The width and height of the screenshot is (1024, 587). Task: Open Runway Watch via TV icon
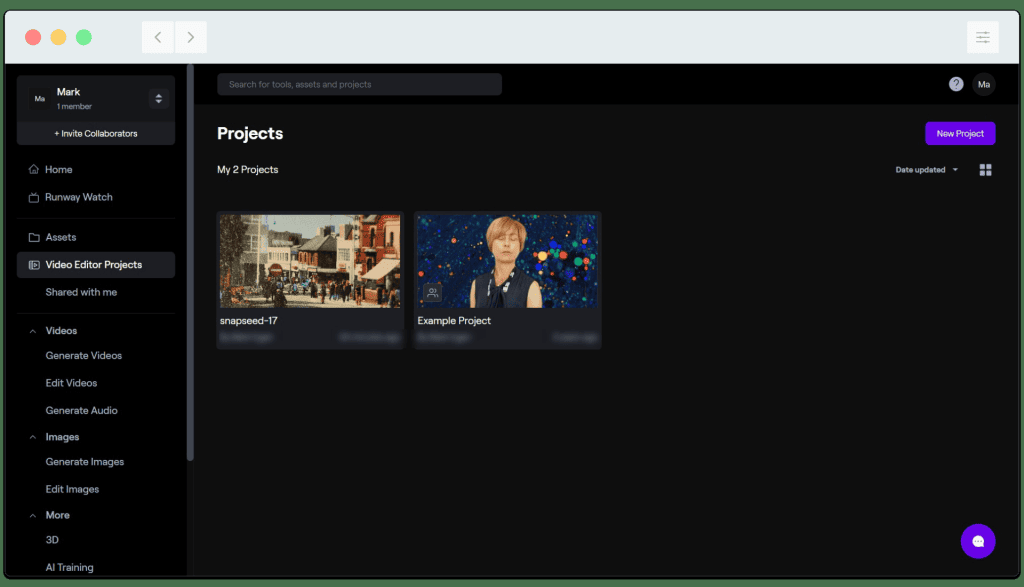pyautogui.click(x=34, y=198)
